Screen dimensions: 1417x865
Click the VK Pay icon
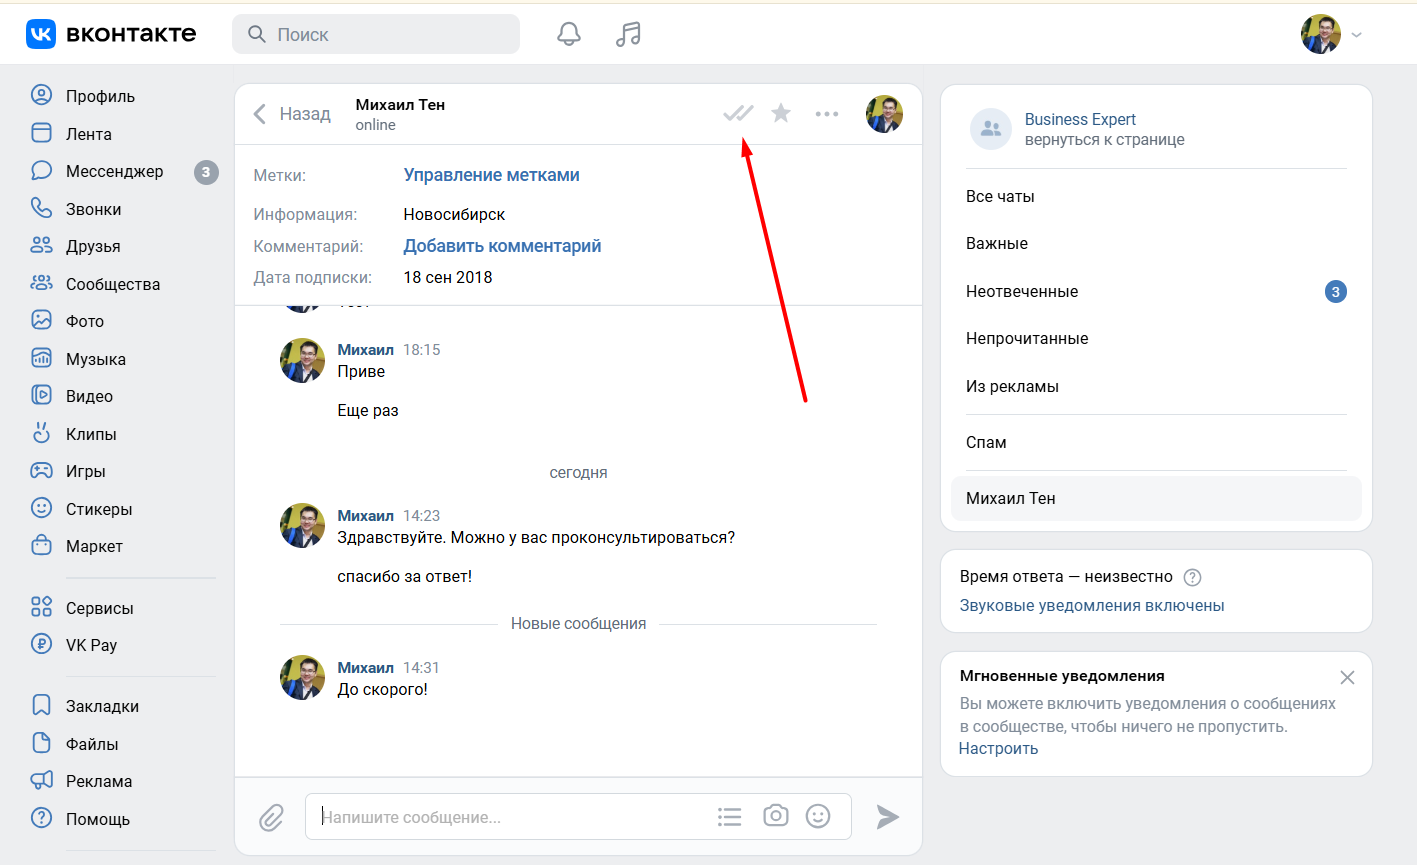41,645
